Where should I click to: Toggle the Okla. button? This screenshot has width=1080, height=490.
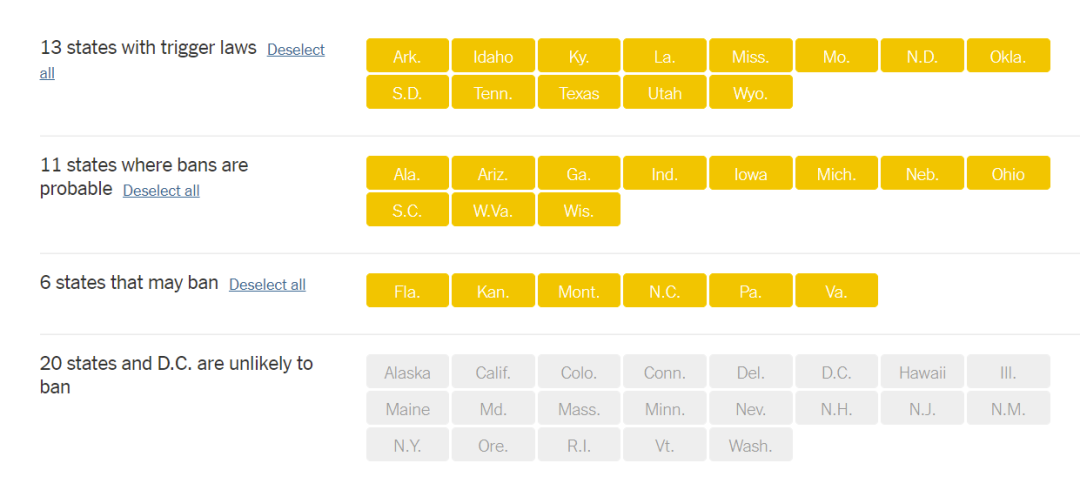(1008, 56)
